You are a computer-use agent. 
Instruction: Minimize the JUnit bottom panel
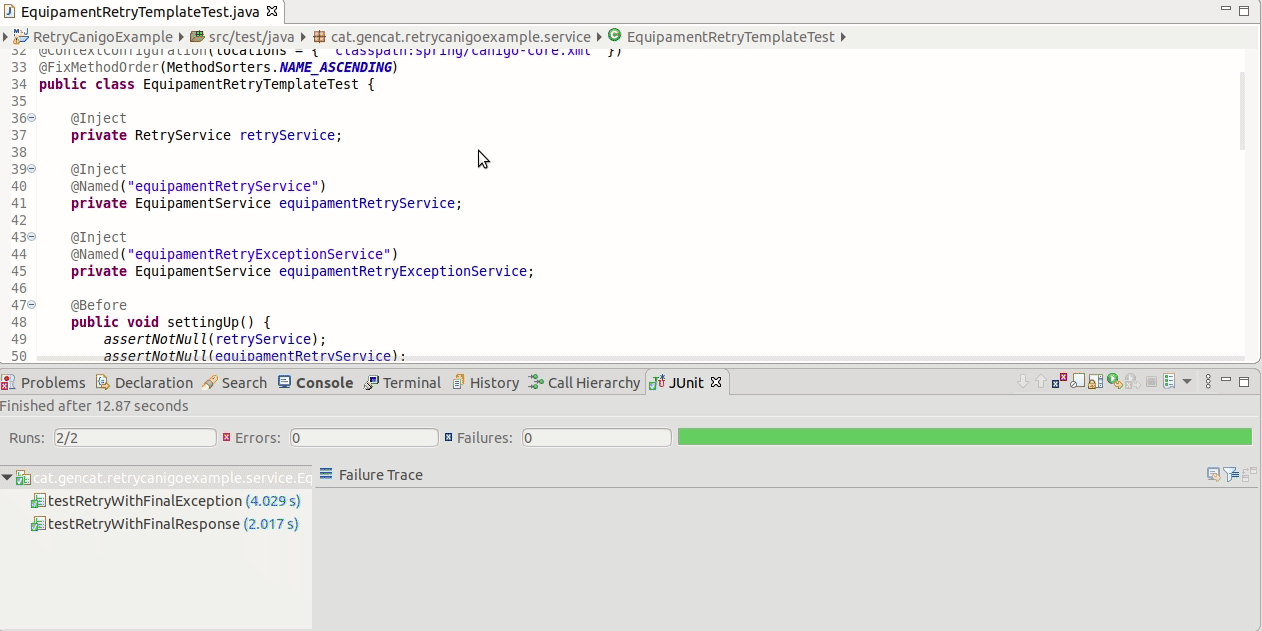click(1226, 379)
